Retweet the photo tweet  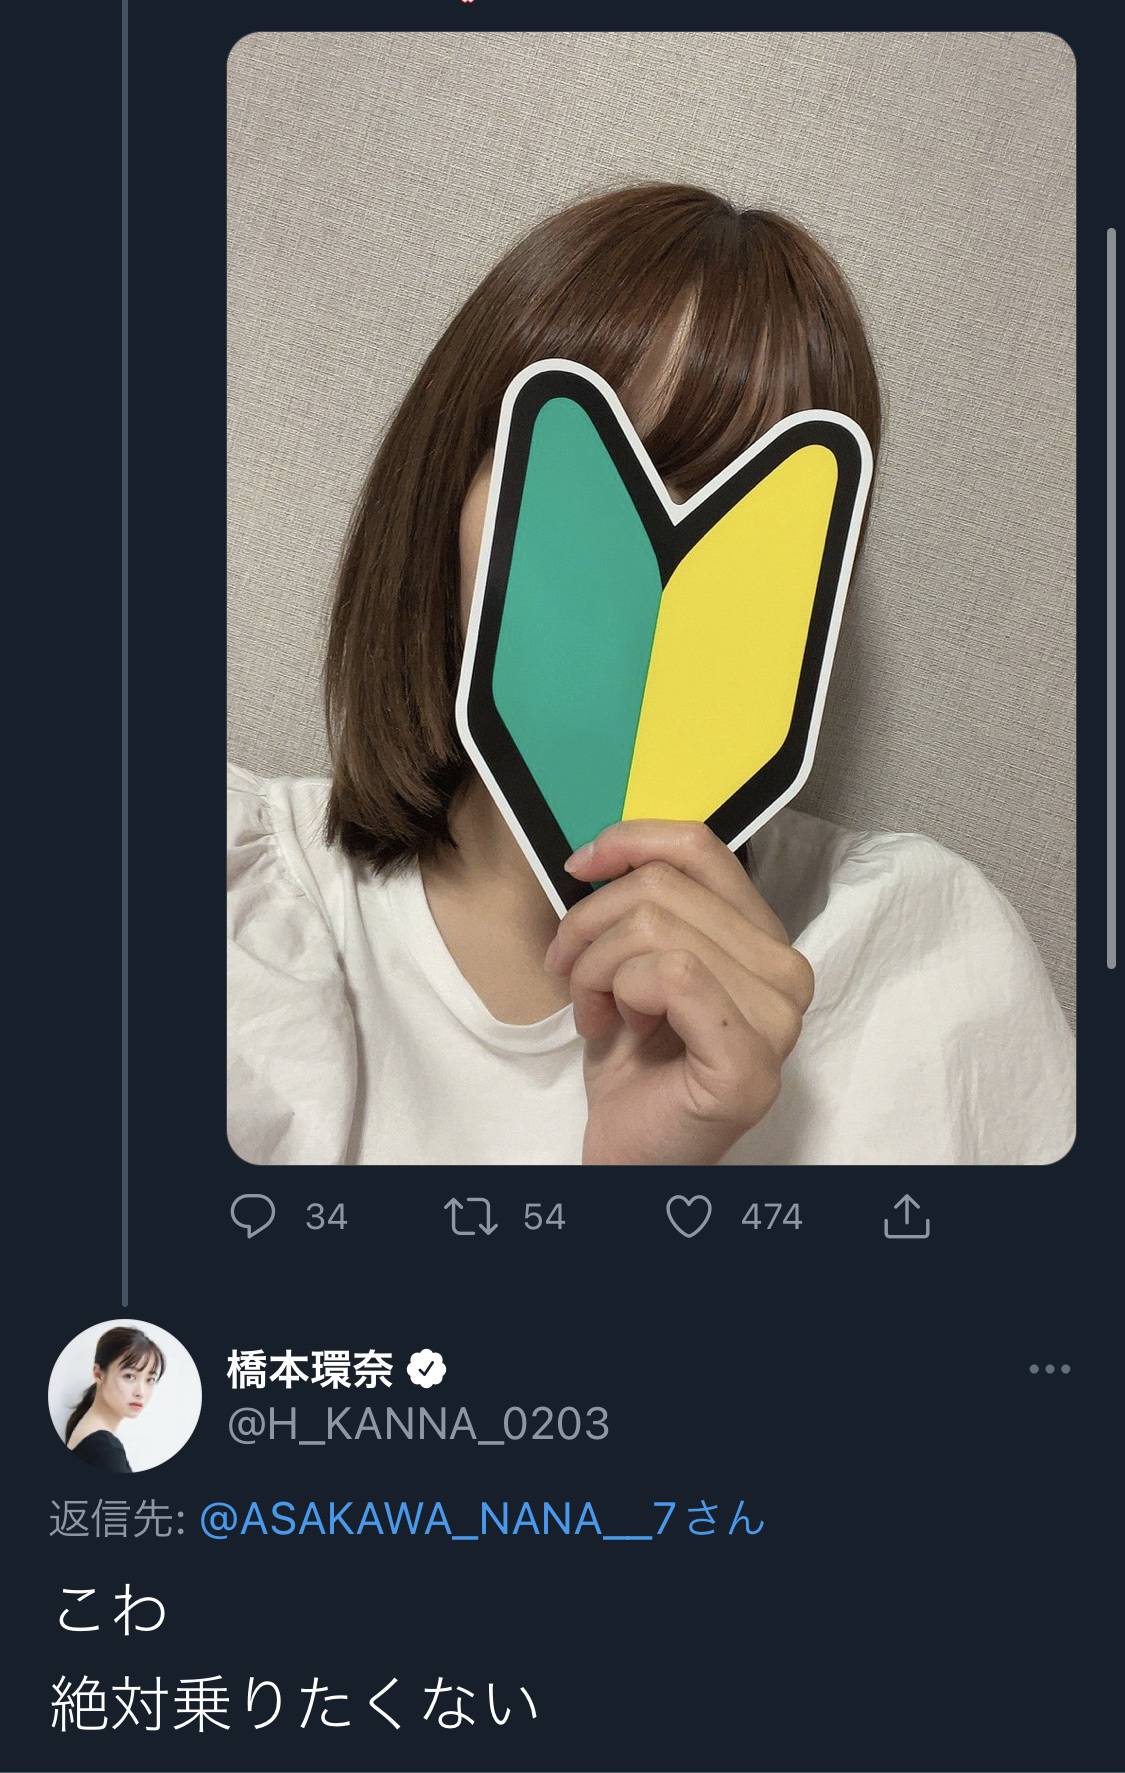tap(471, 1216)
